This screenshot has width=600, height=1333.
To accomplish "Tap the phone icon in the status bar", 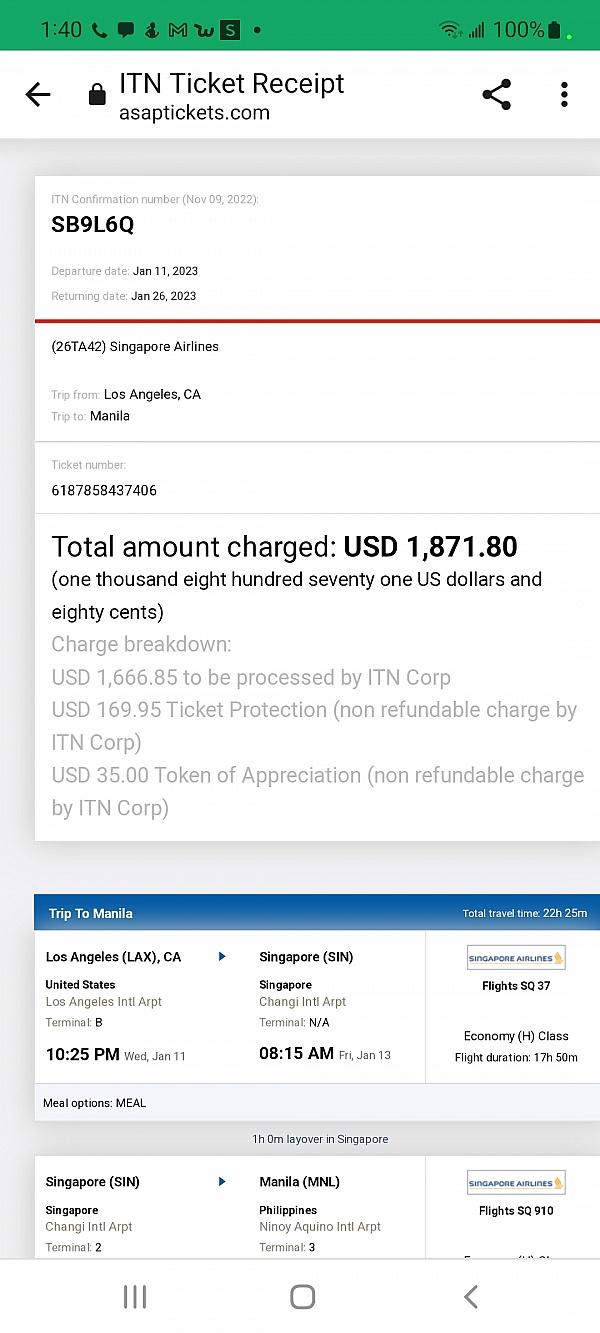I will coord(98,29).
